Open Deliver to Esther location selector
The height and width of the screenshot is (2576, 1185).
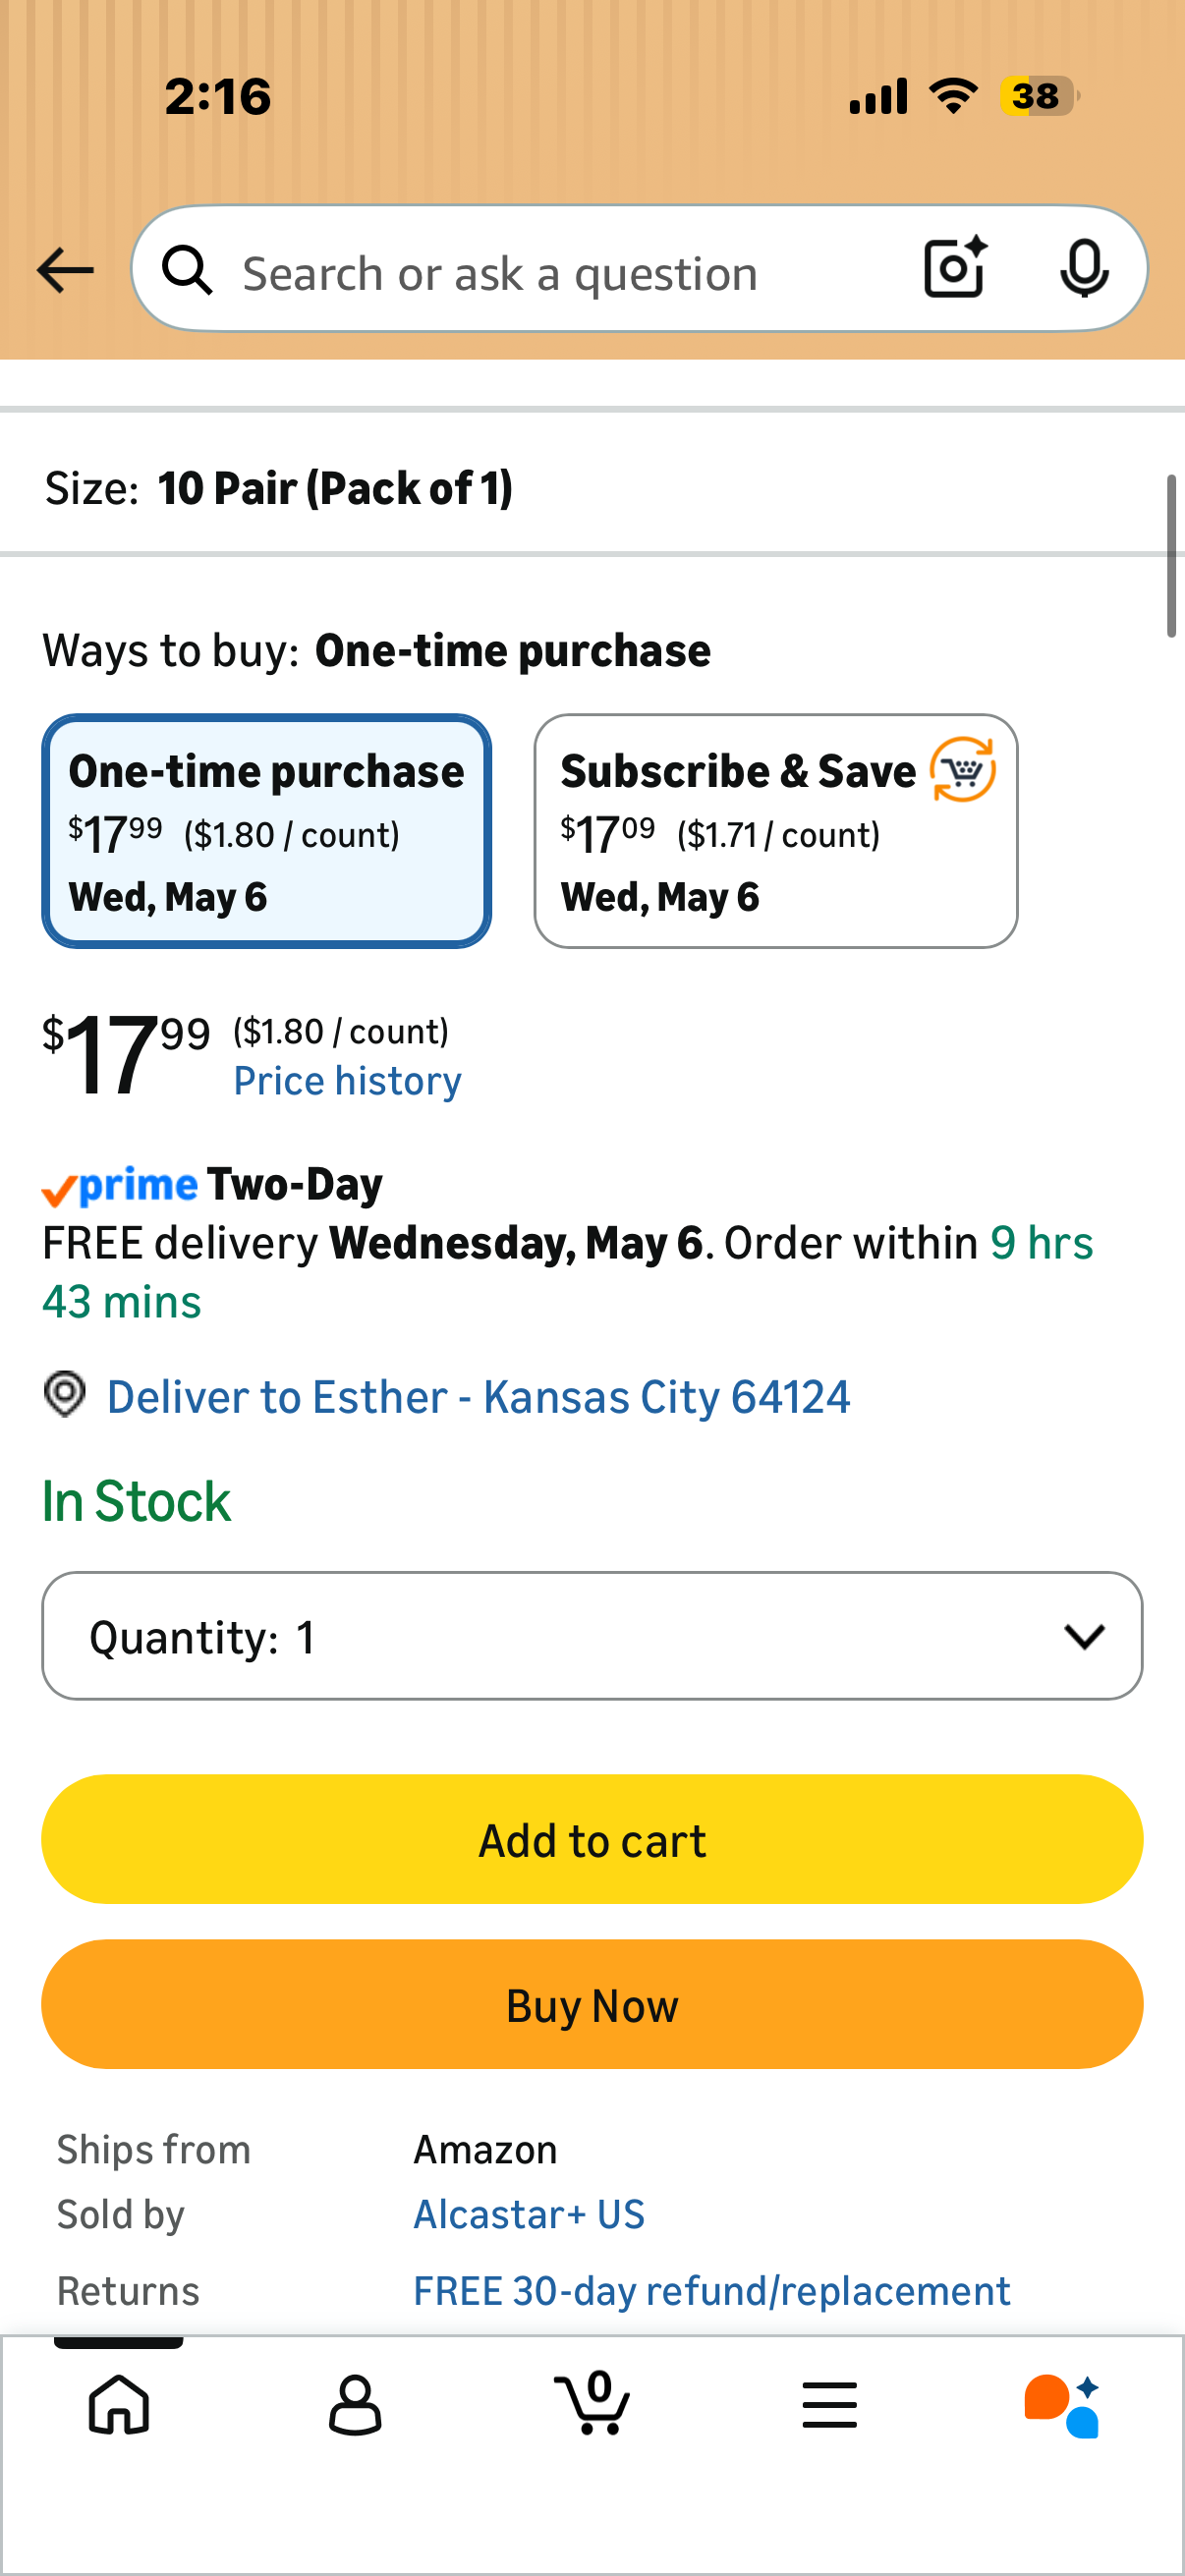click(x=478, y=1397)
